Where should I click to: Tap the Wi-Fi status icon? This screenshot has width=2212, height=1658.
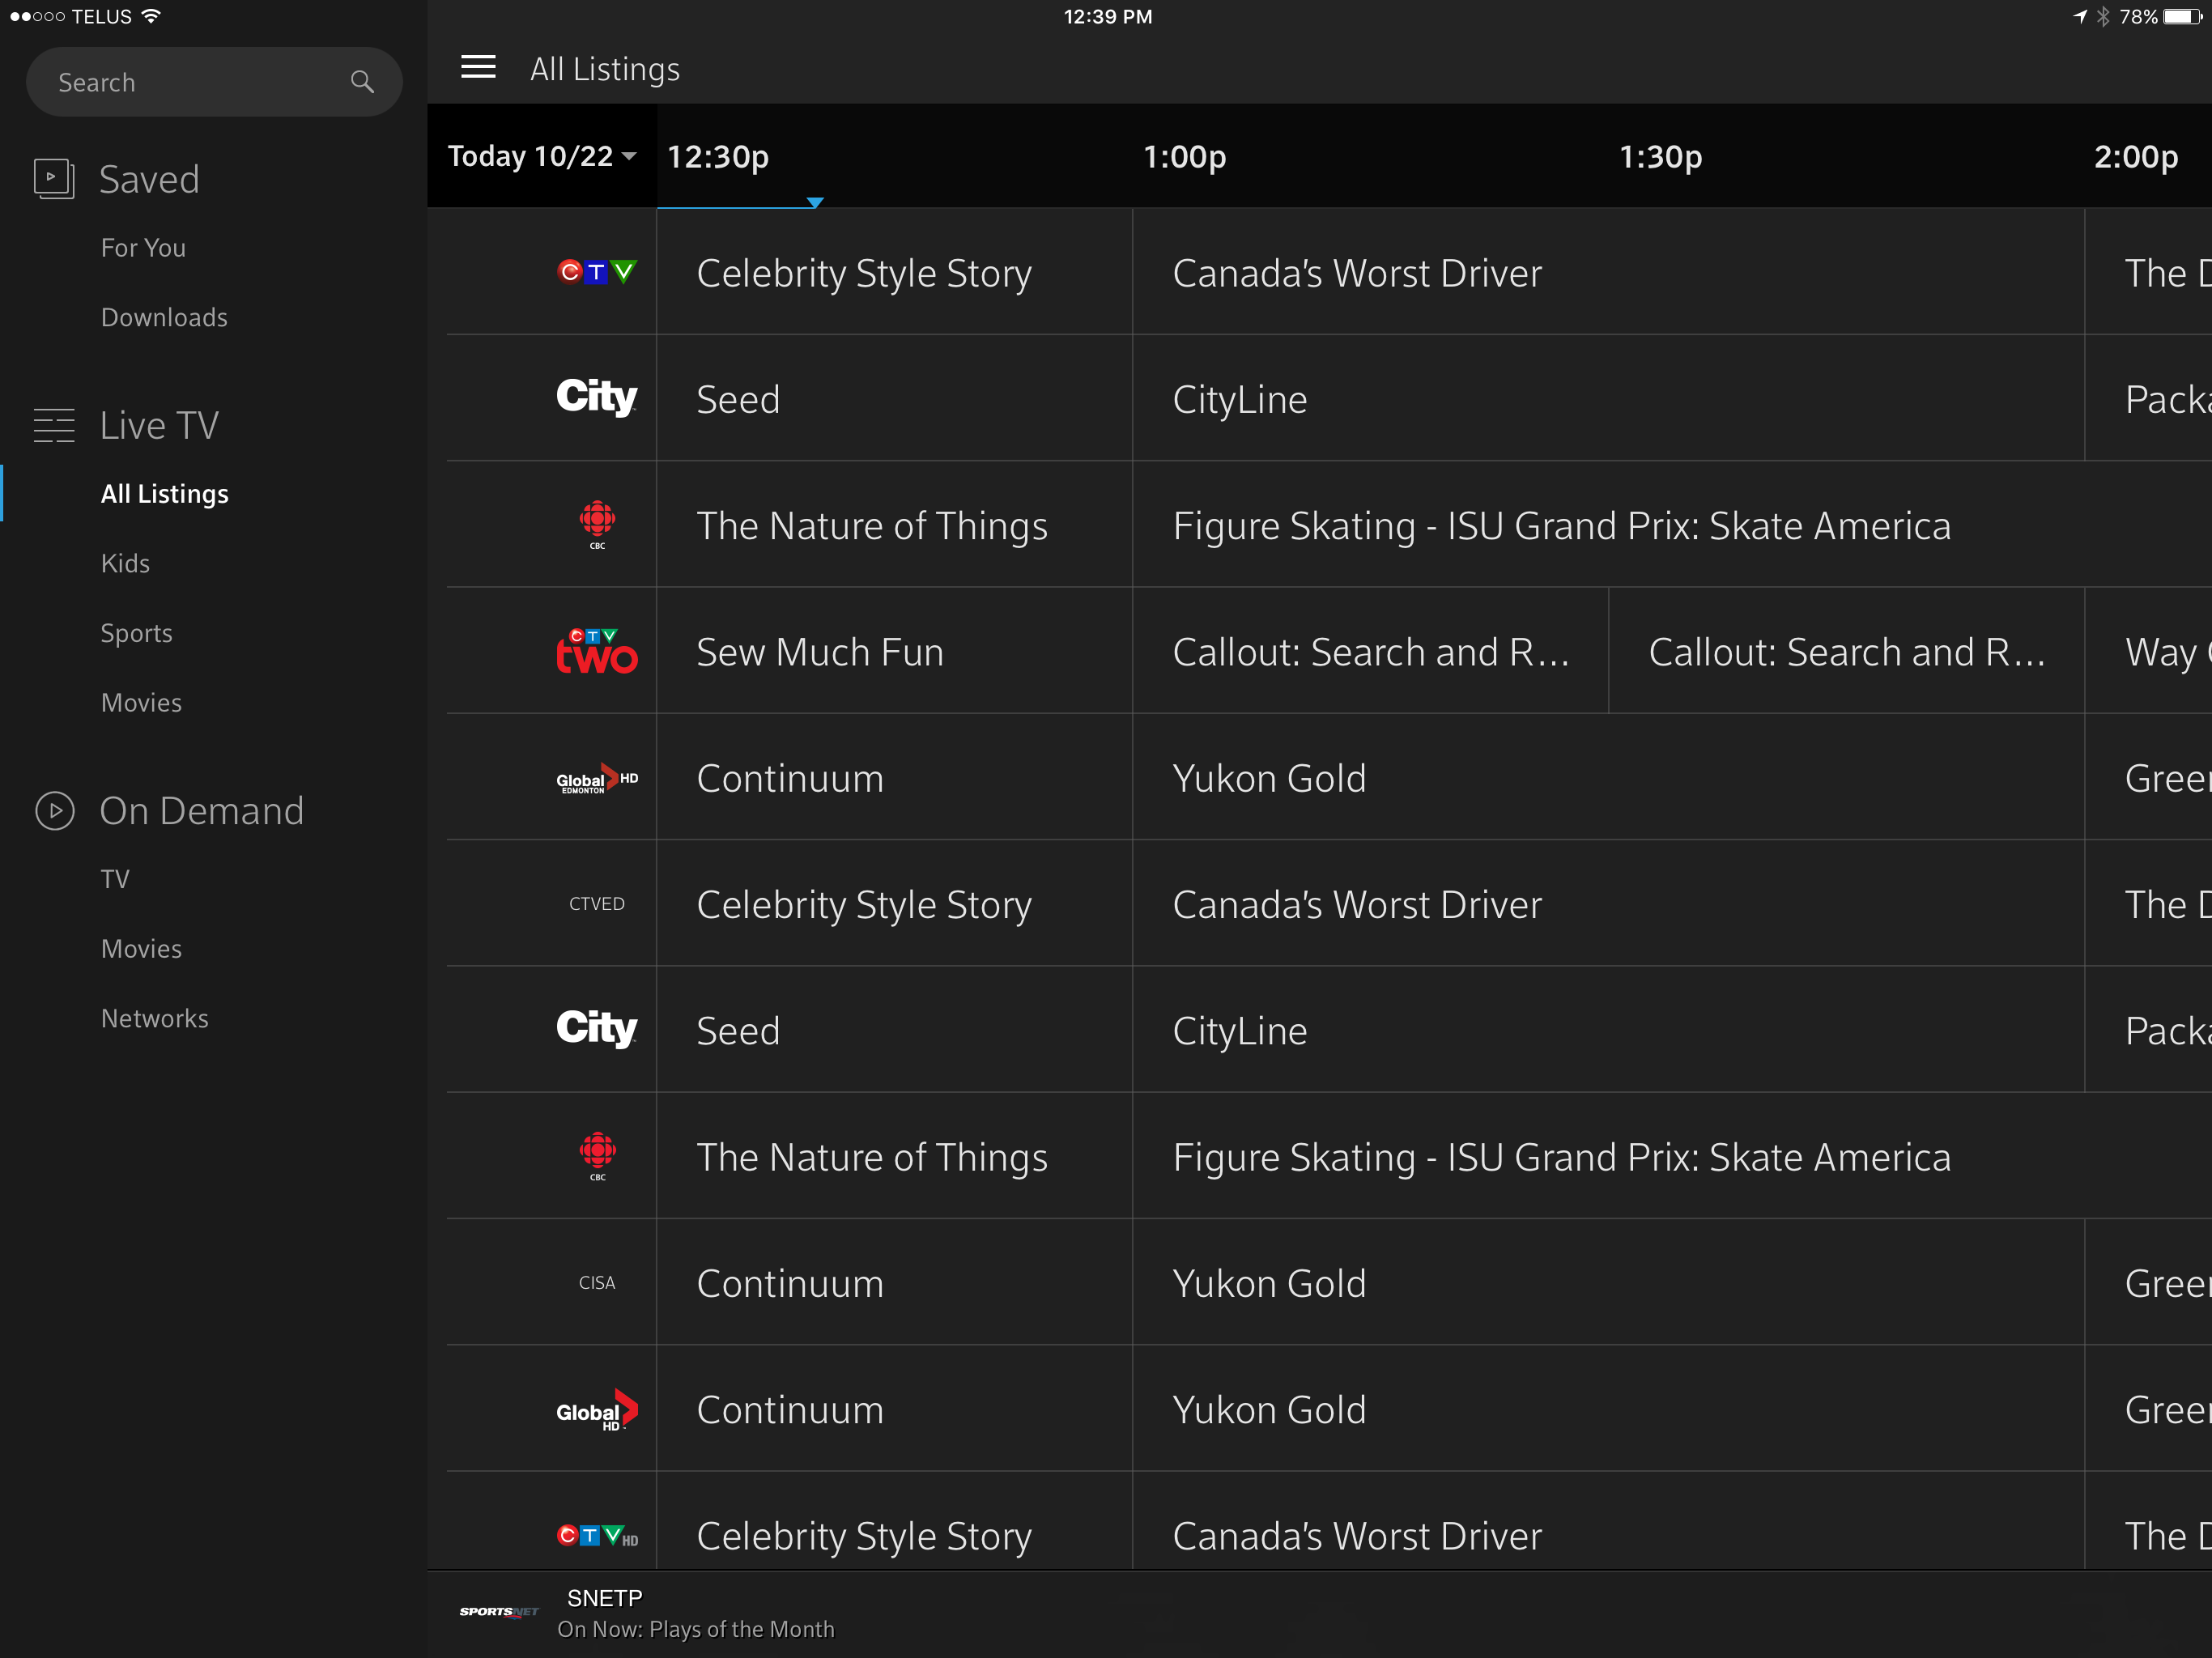coord(151,16)
